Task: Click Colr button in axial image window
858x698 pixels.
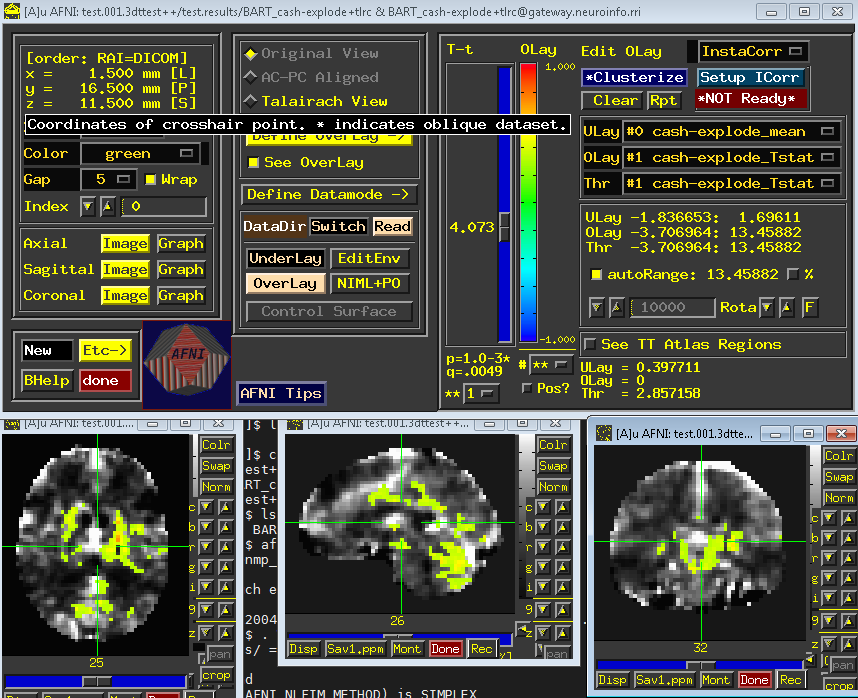Action: 216,445
